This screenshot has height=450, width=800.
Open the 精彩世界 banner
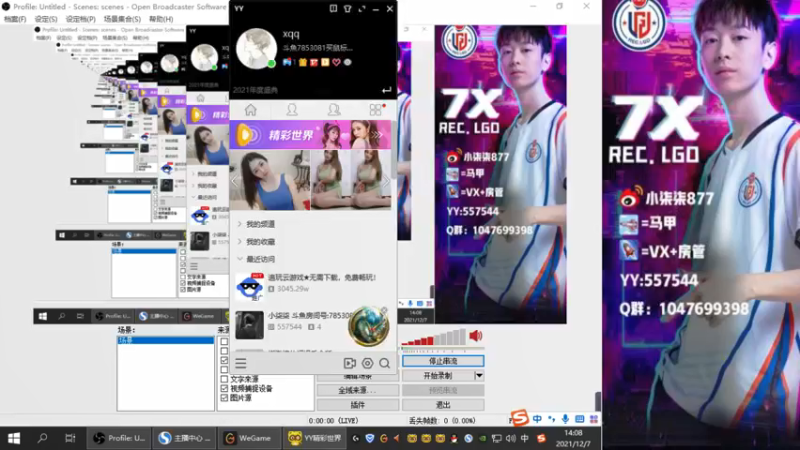tap(310, 135)
